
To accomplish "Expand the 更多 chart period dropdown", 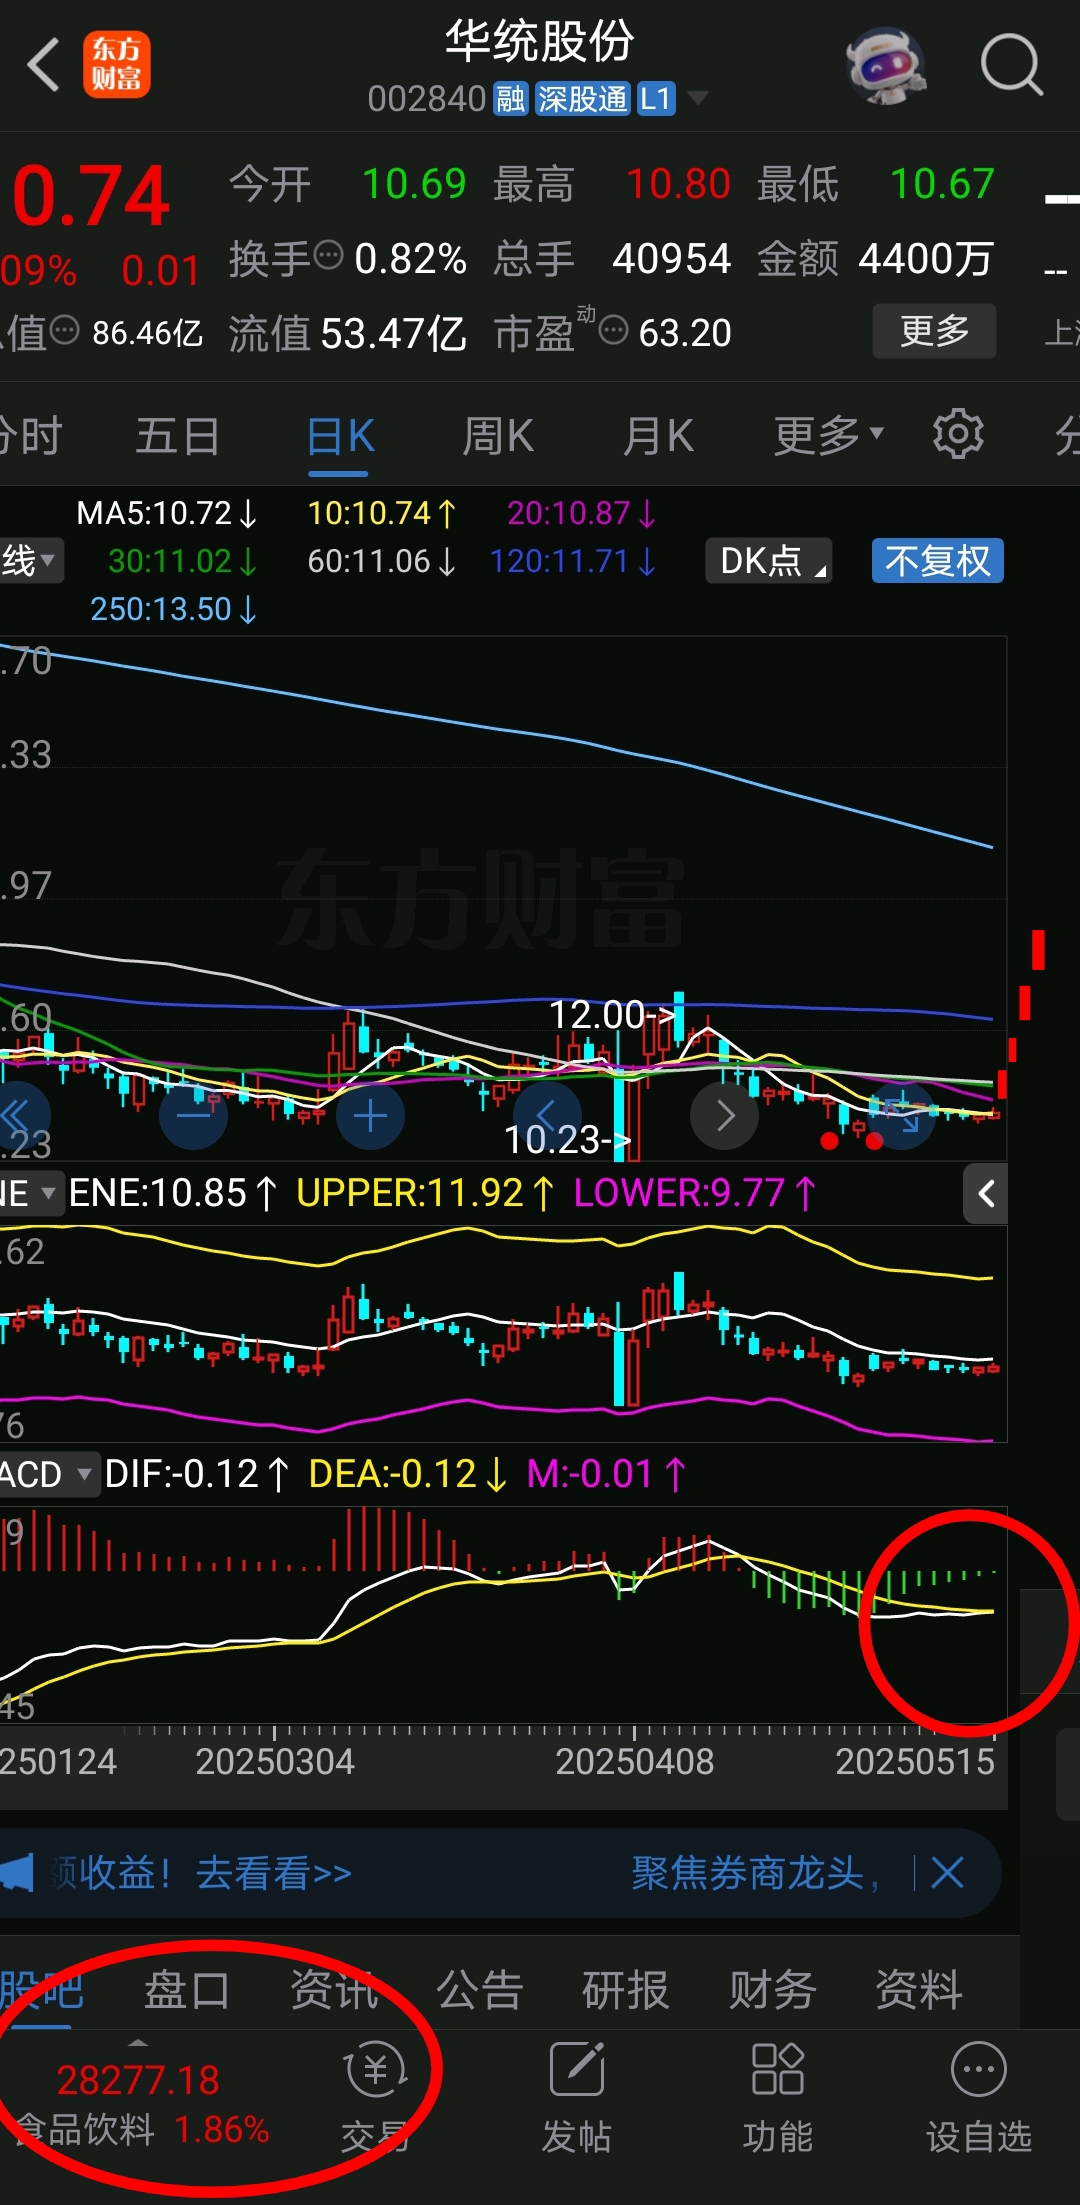I will click(x=828, y=437).
